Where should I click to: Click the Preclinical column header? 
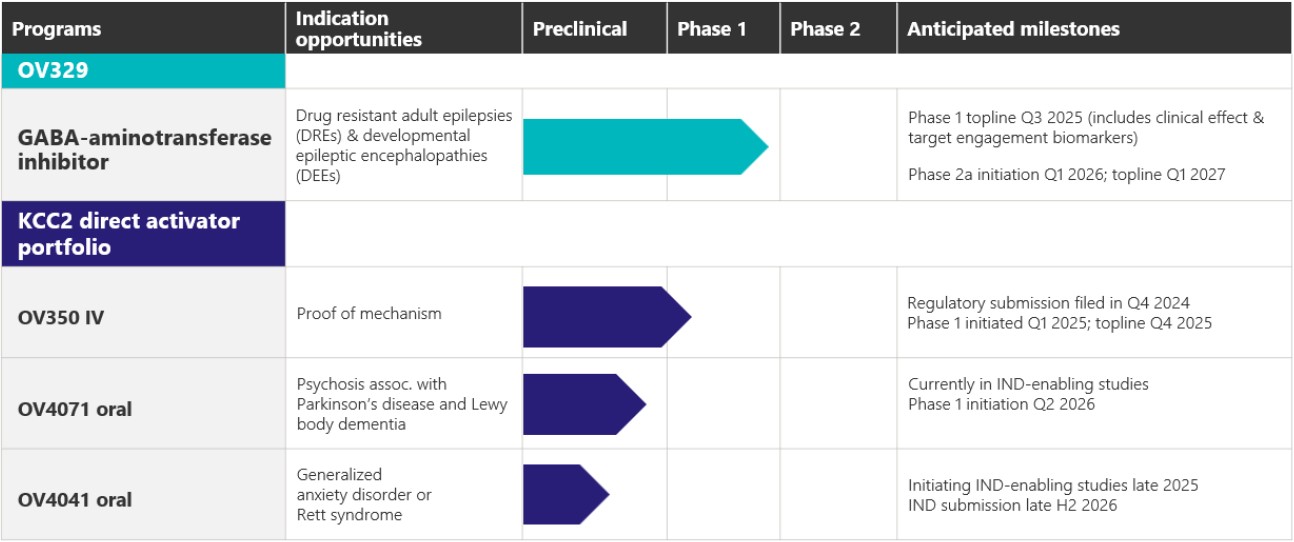click(580, 29)
